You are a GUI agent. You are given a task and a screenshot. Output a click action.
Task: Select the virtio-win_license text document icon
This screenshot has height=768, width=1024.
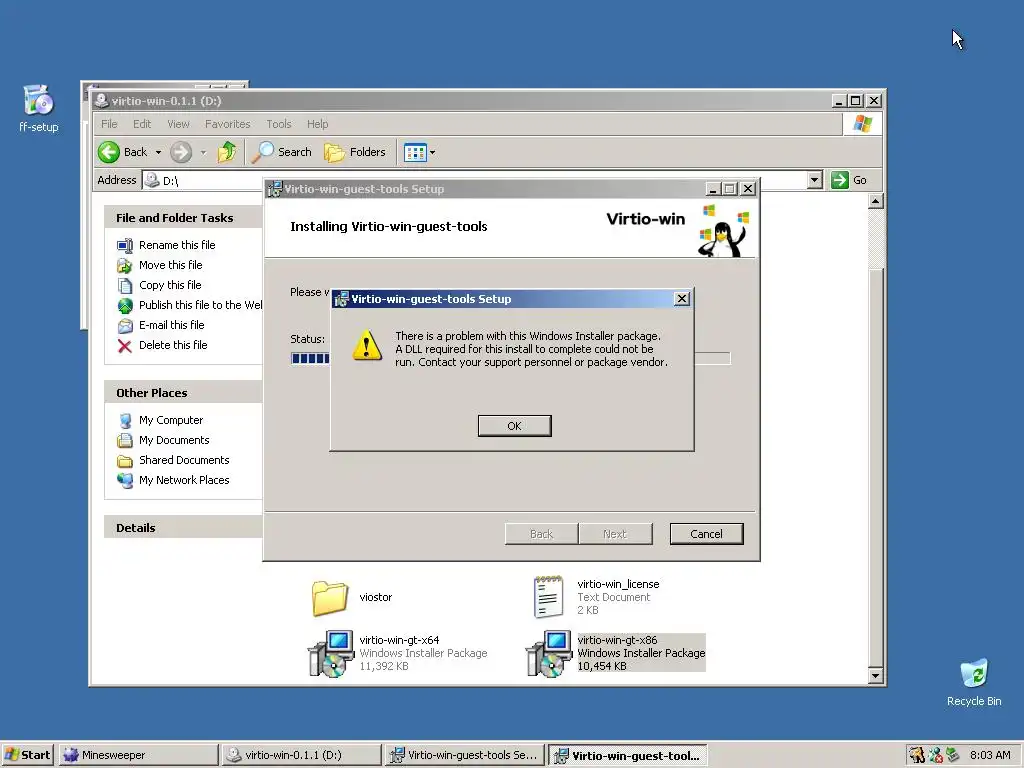click(x=548, y=596)
